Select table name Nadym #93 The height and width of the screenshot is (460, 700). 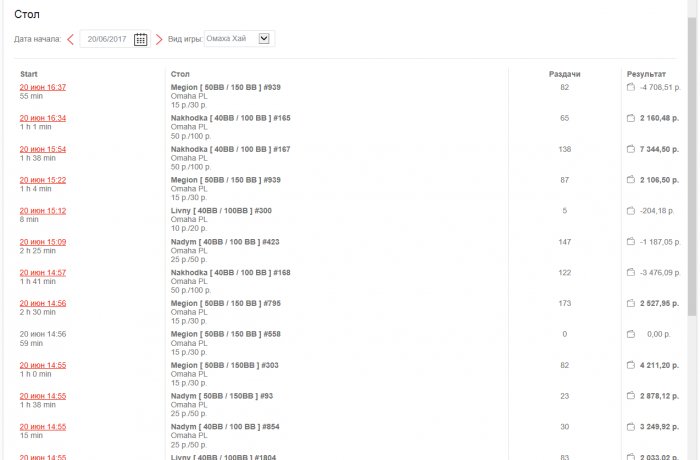coord(222,396)
